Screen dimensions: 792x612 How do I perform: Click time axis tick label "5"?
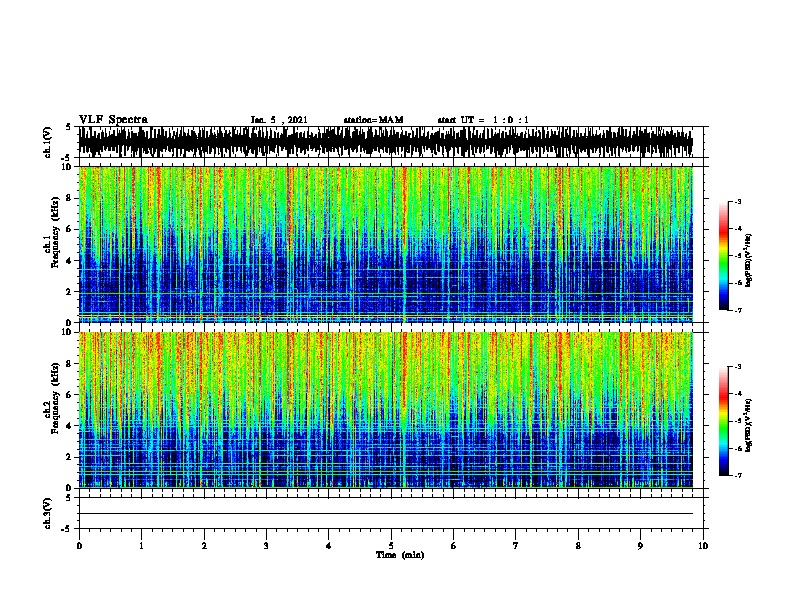coord(391,546)
